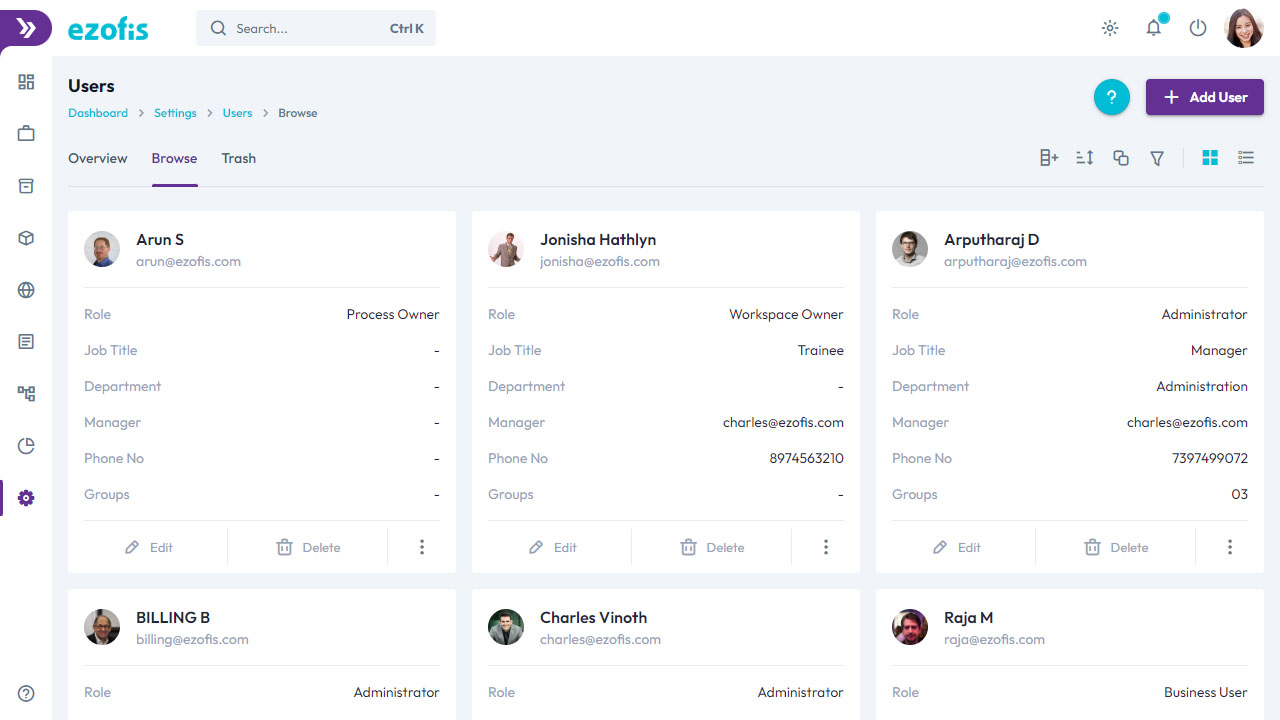This screenshot has width=1280, height=720.
Task: Expand the sidebar with double-chevron button
Action: point(26,28)
